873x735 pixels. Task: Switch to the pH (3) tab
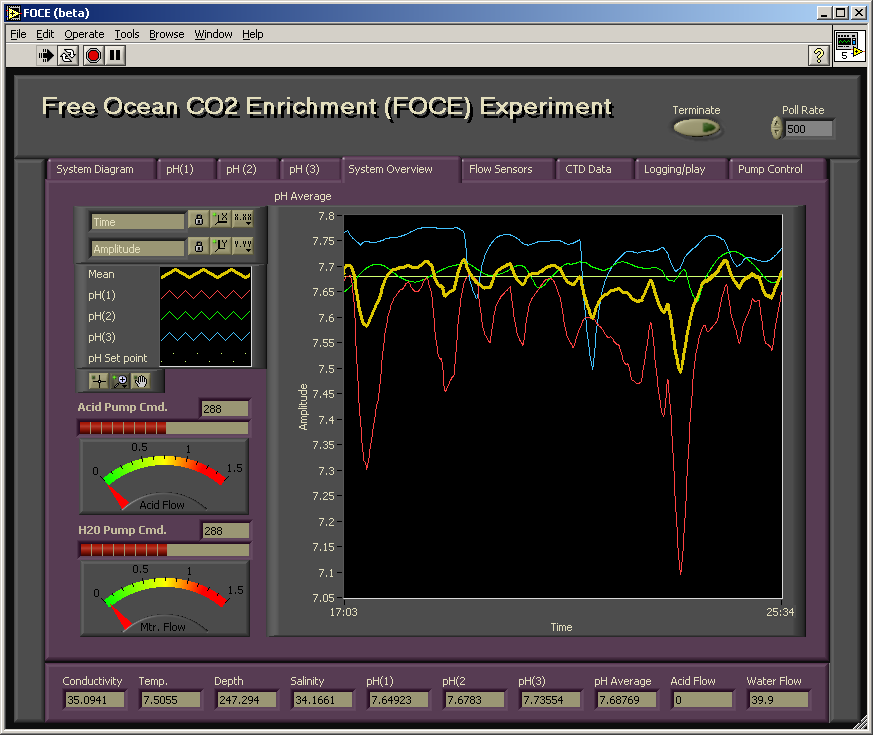pos(310,169)
